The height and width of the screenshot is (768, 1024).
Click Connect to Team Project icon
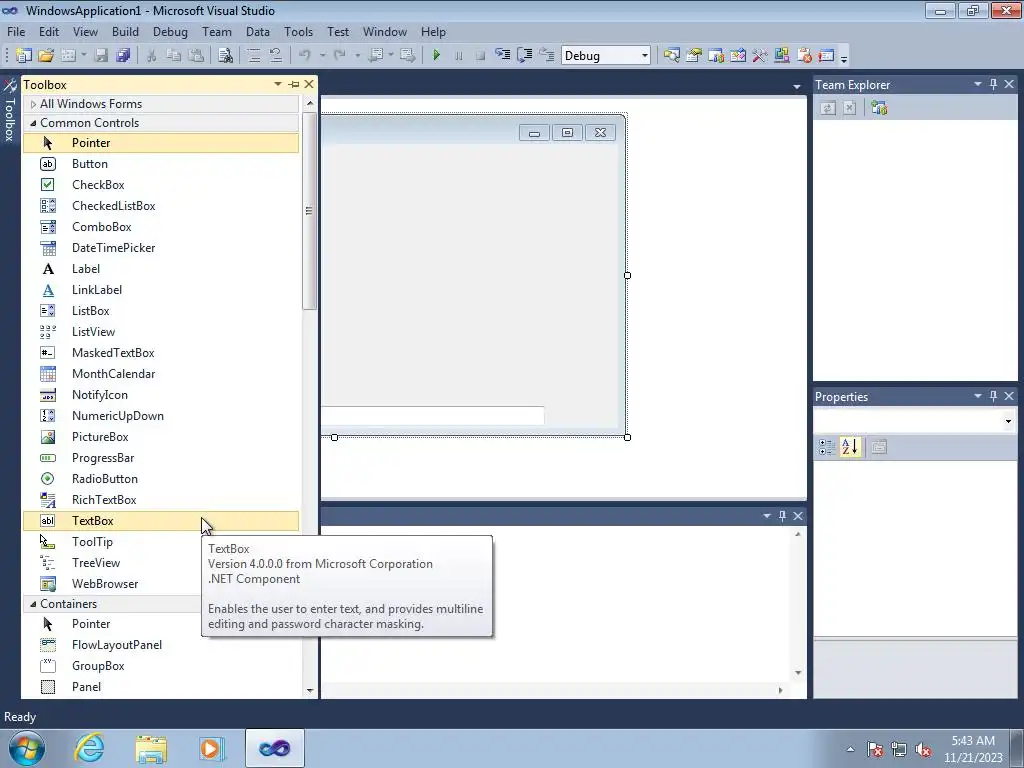point(879,108)
